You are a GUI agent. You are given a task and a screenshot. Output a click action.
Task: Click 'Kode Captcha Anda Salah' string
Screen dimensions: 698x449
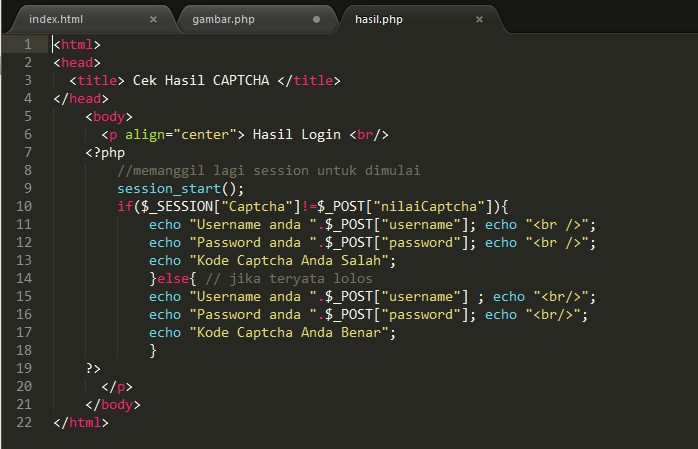coord(289,260)
